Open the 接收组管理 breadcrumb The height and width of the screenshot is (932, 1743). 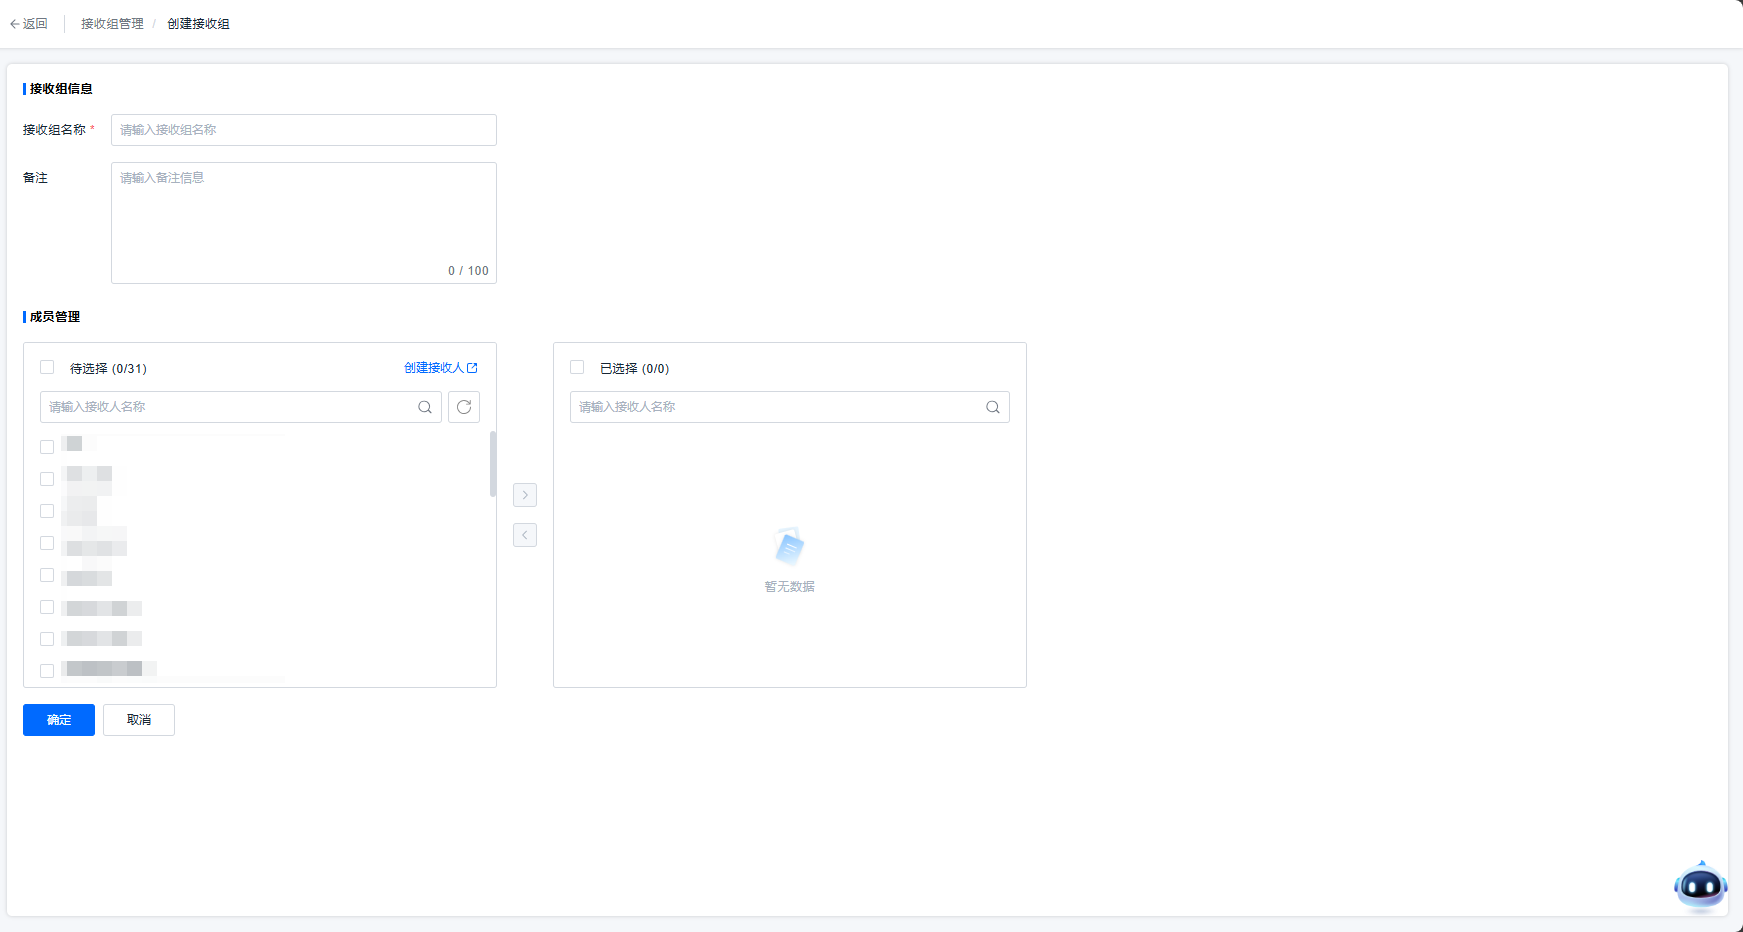point(112,24)
